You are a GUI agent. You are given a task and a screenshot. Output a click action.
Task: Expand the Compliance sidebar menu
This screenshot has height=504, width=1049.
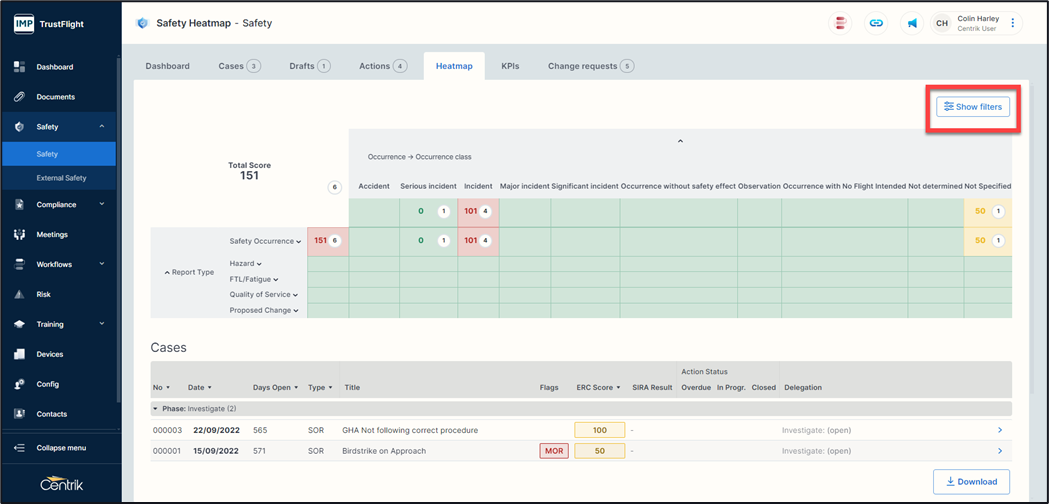point(60,205)
